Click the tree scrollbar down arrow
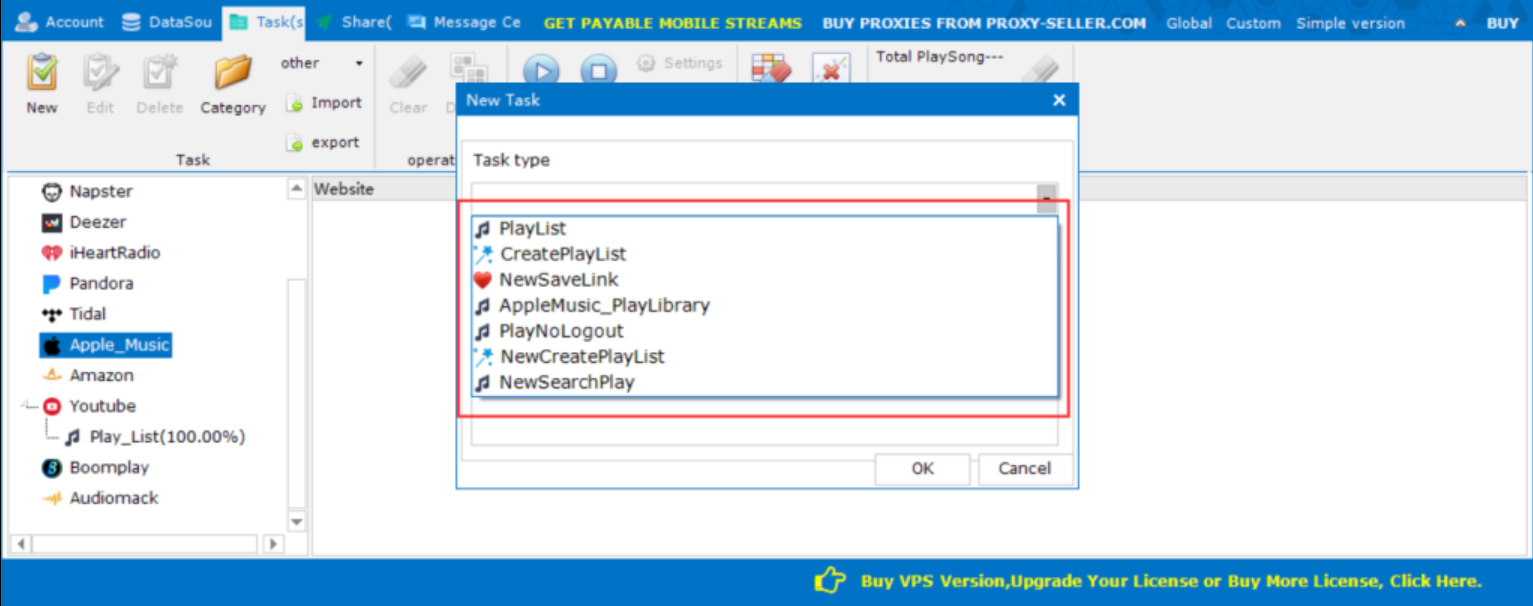 point(296,522)
